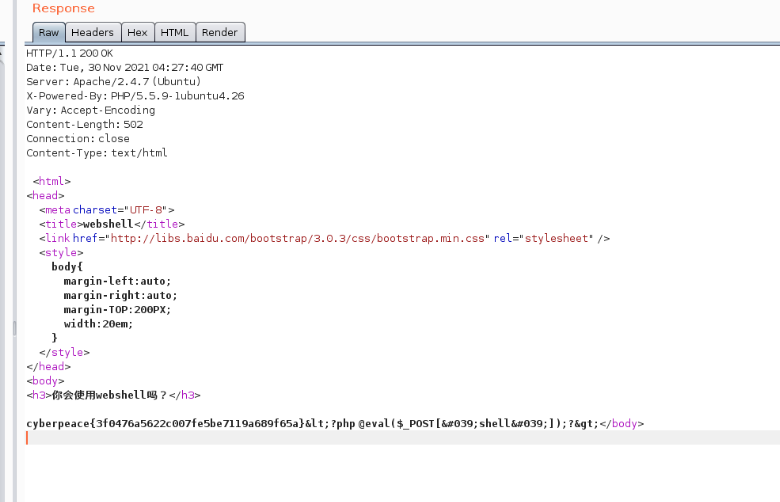
Task: Select the Hex tab
Action: click(x=137, y=32)
